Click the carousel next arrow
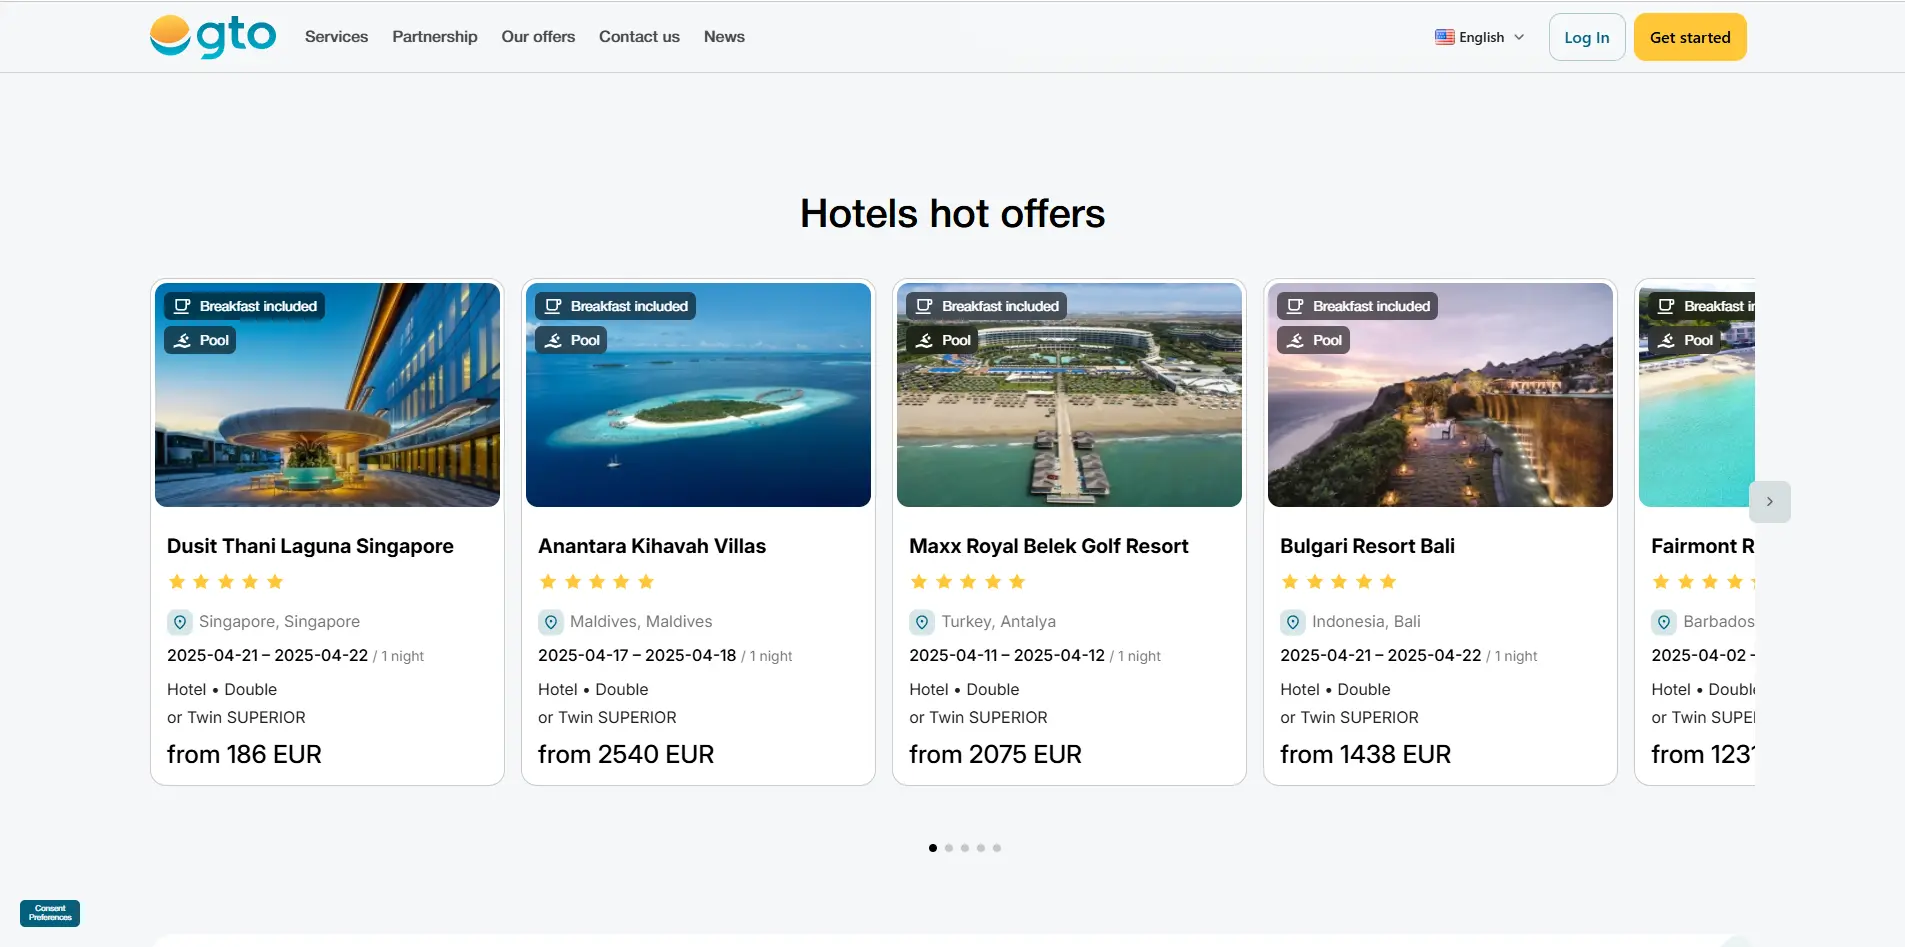 point(1770,501)
